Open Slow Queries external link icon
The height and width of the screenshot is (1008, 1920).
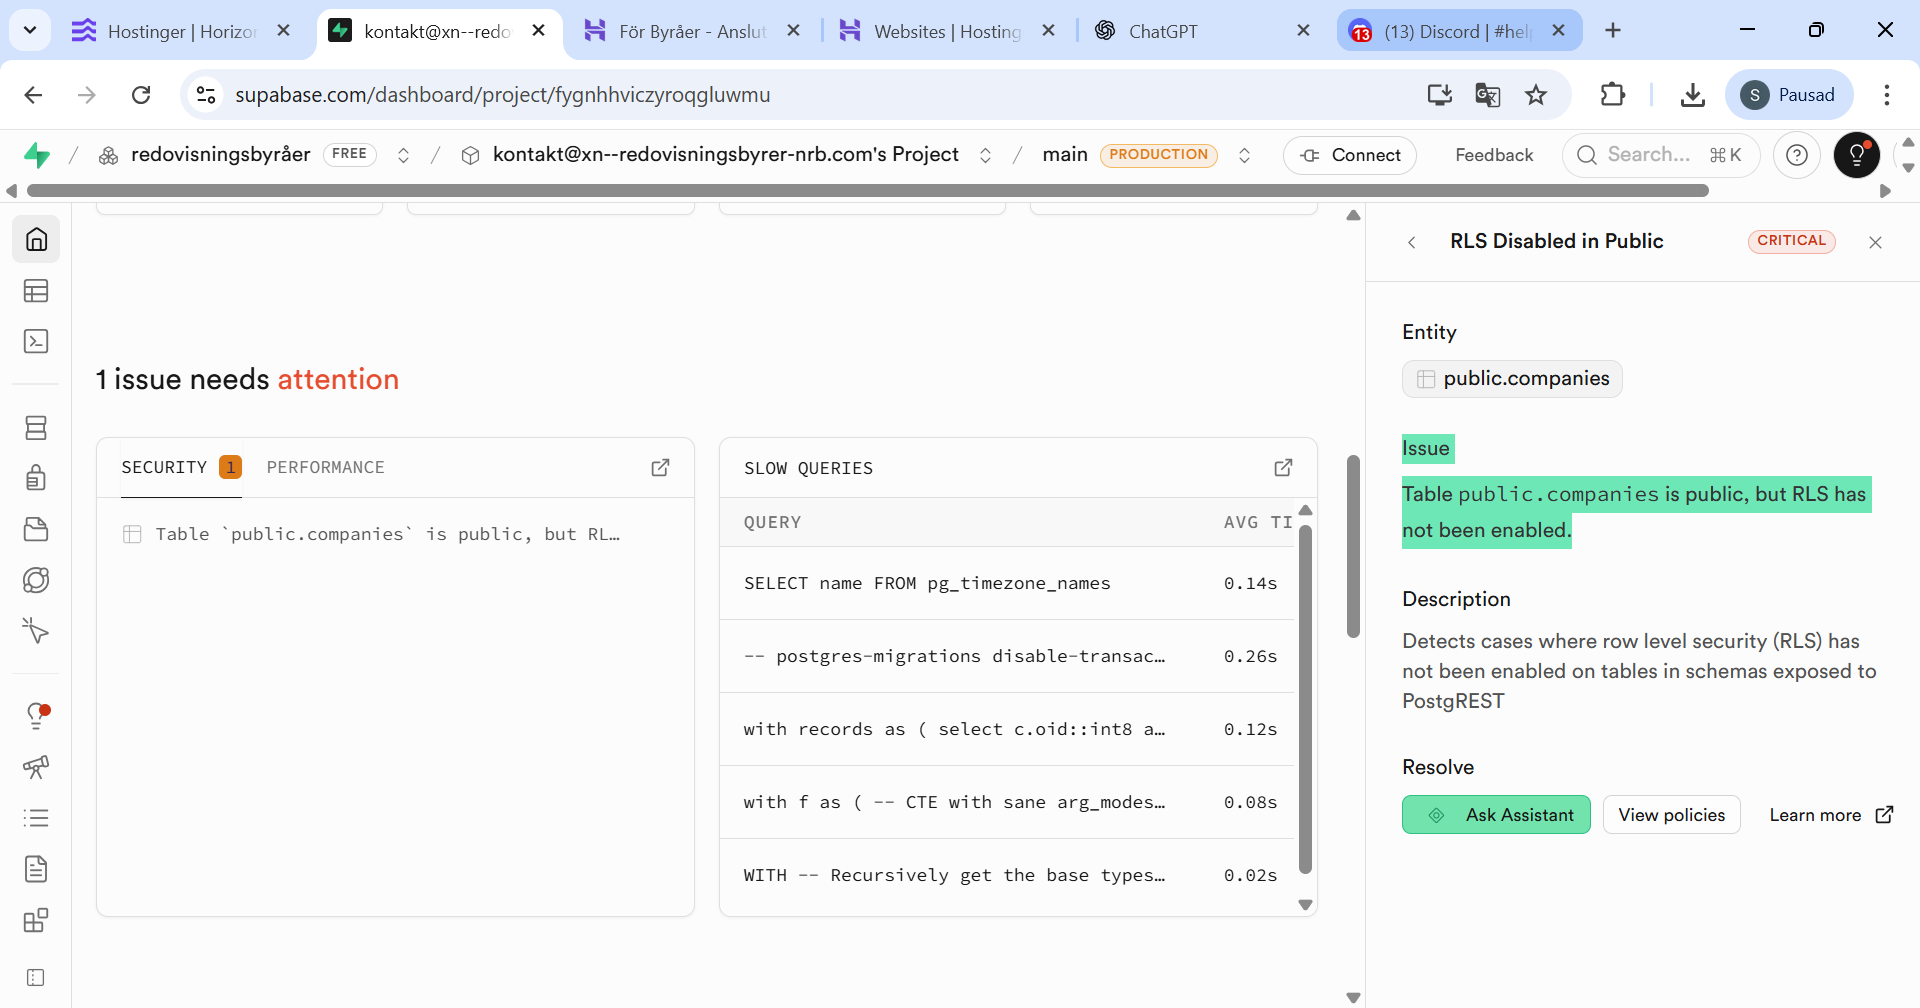coord(1284,467)
